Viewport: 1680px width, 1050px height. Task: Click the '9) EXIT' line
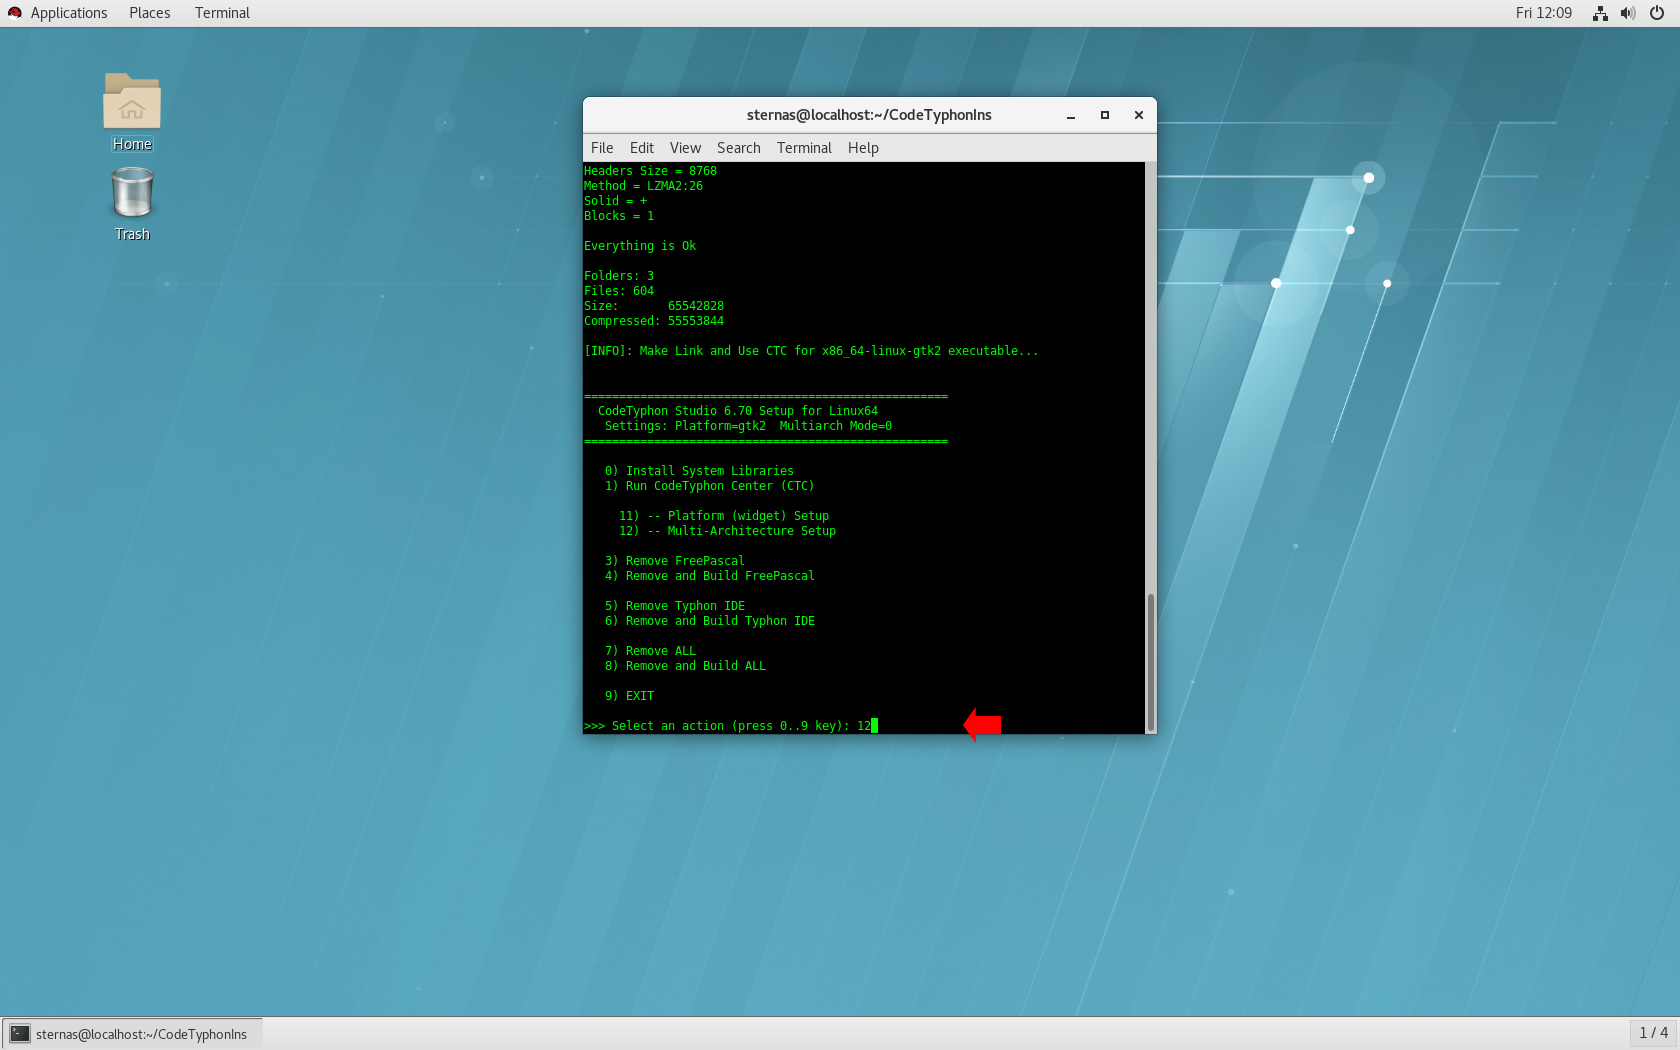[629, 696]
